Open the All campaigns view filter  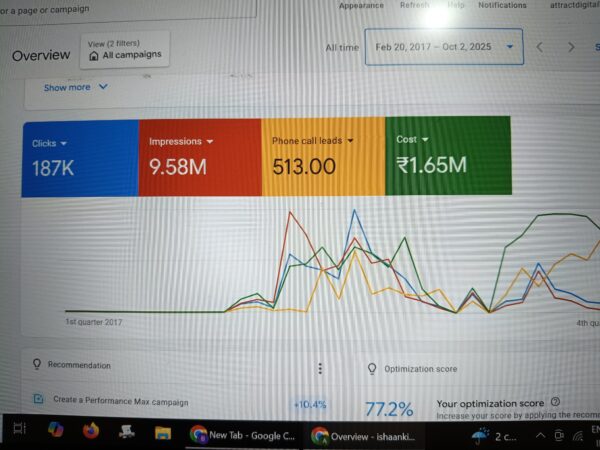click(125, 54)
